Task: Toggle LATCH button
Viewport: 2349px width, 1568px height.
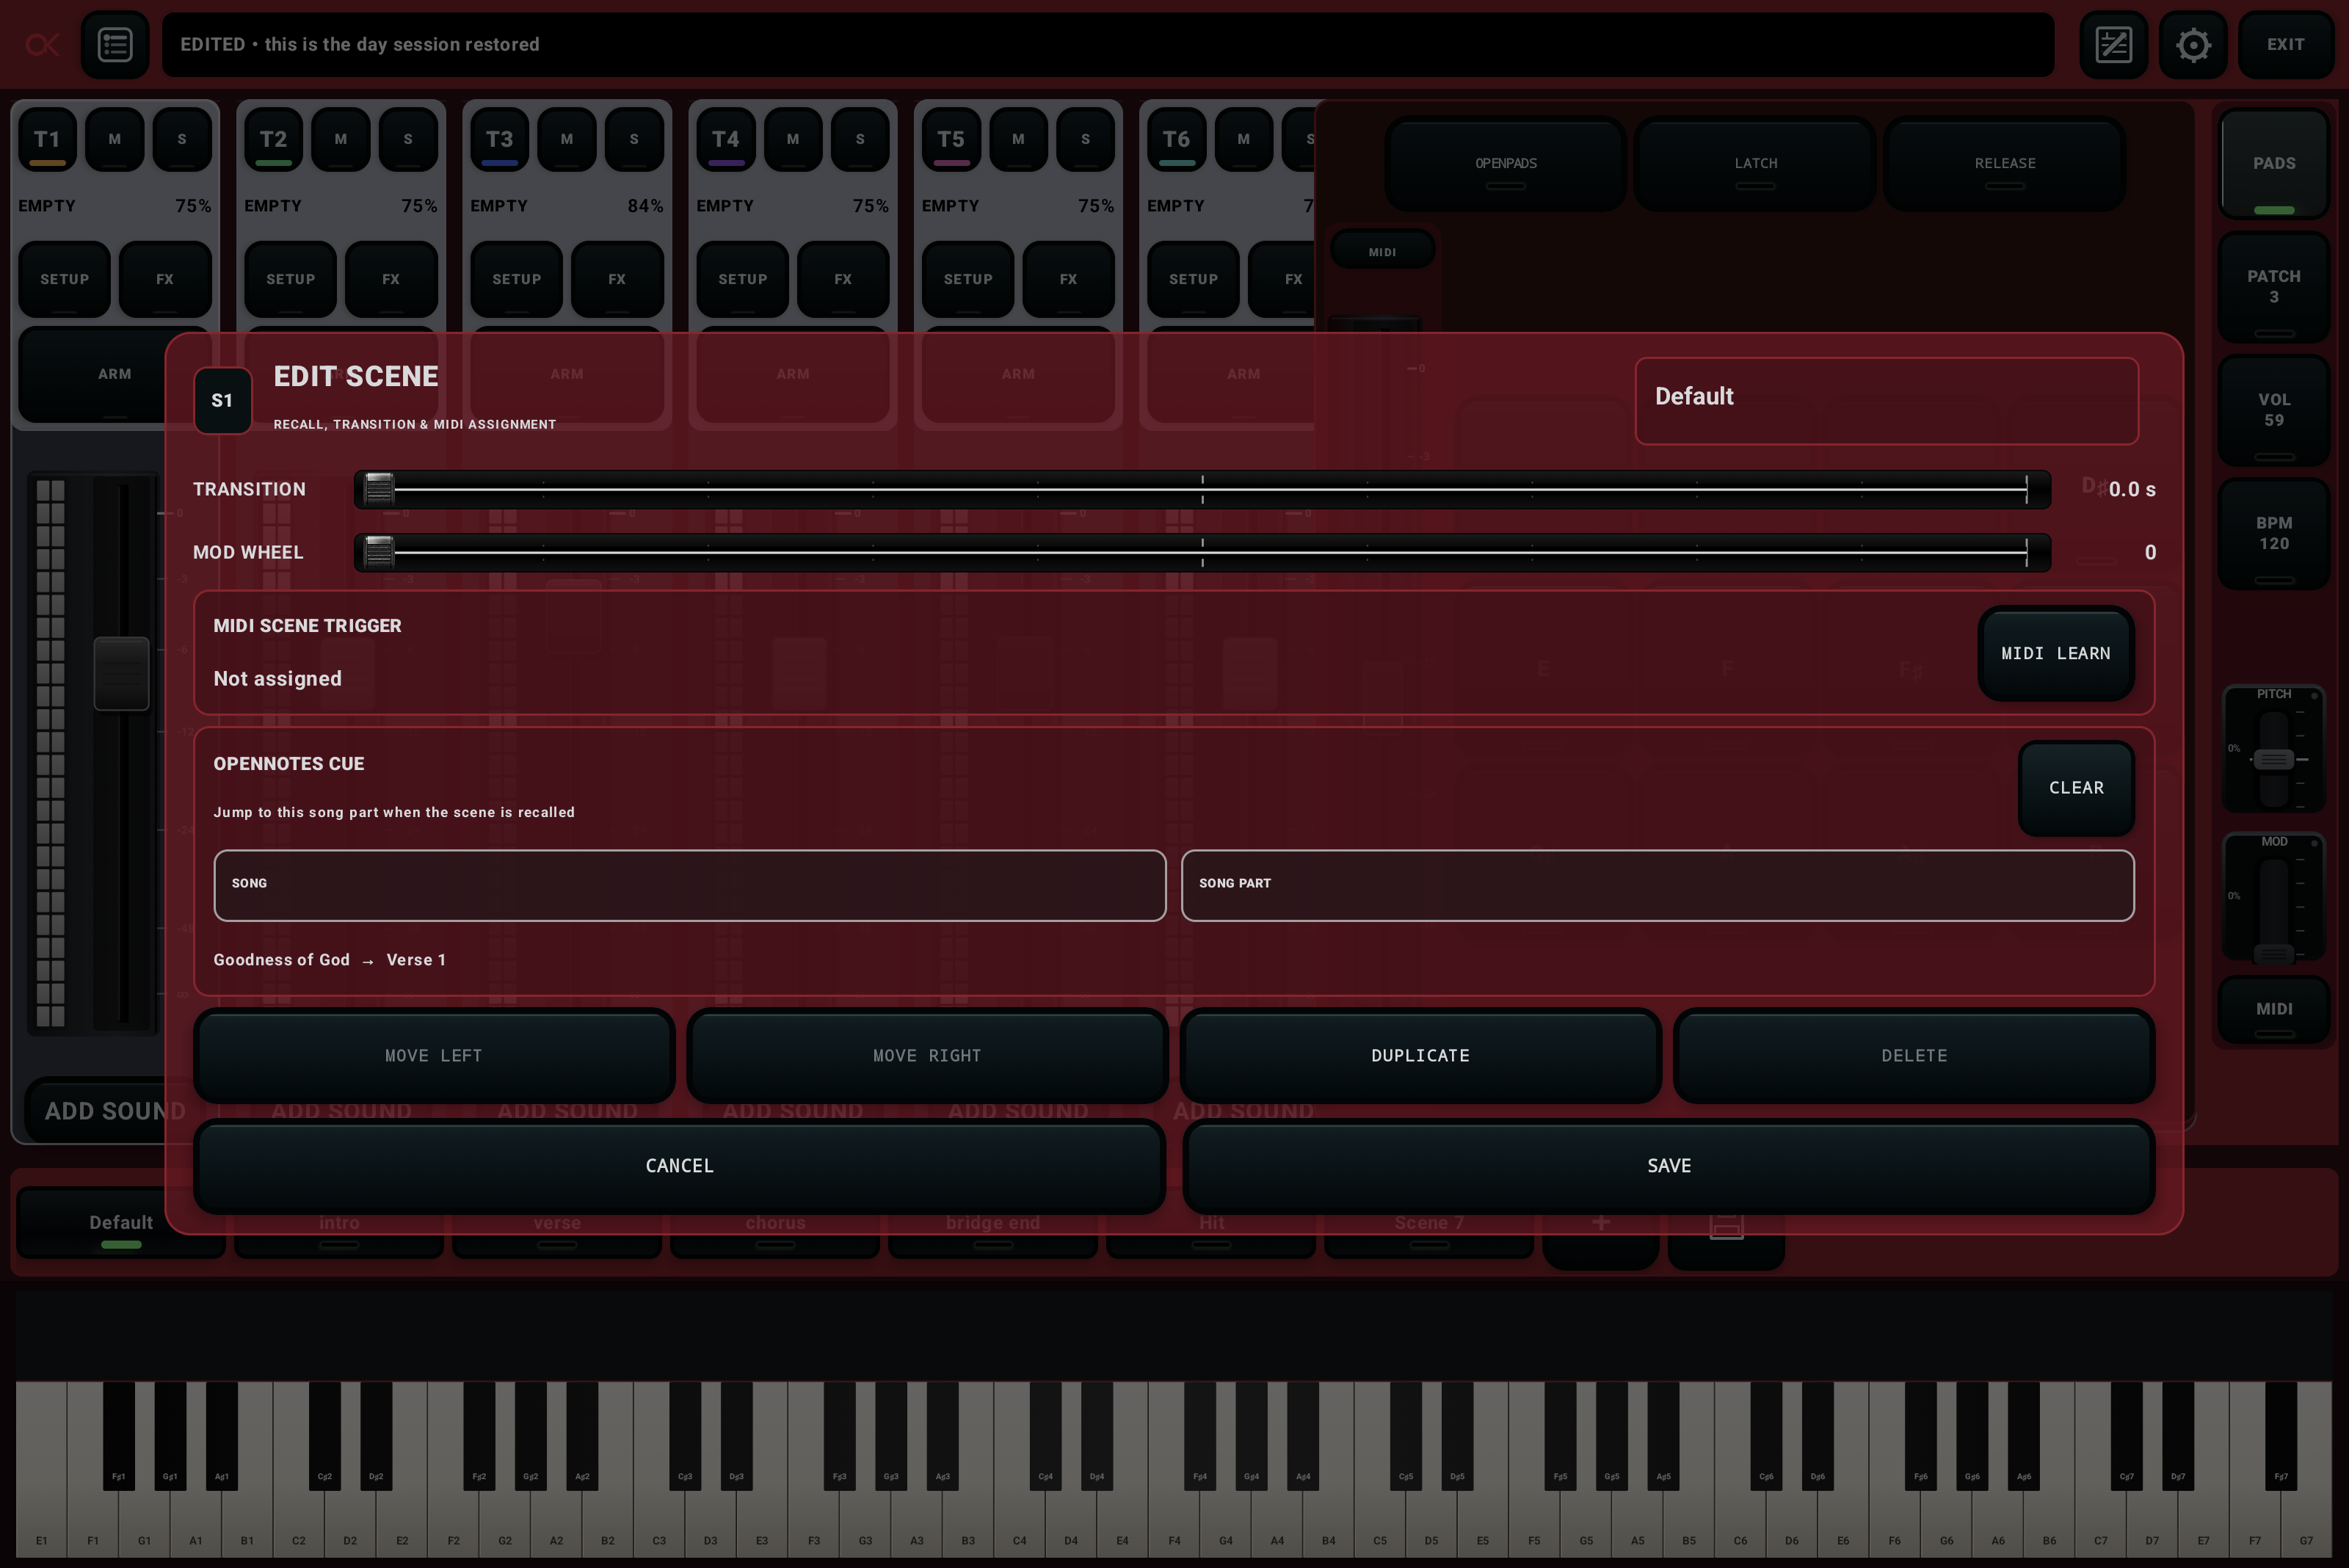Action: (1755, 163)
